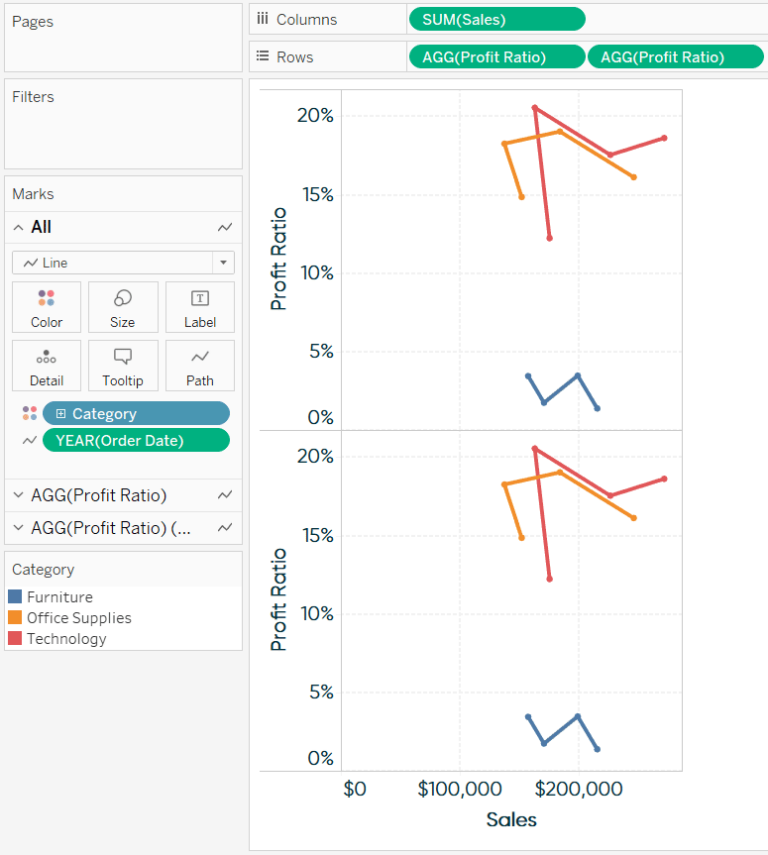Screen dimensions: 768x855
Task: Open the Detail button in the Marks card
Action: [46, 365]
